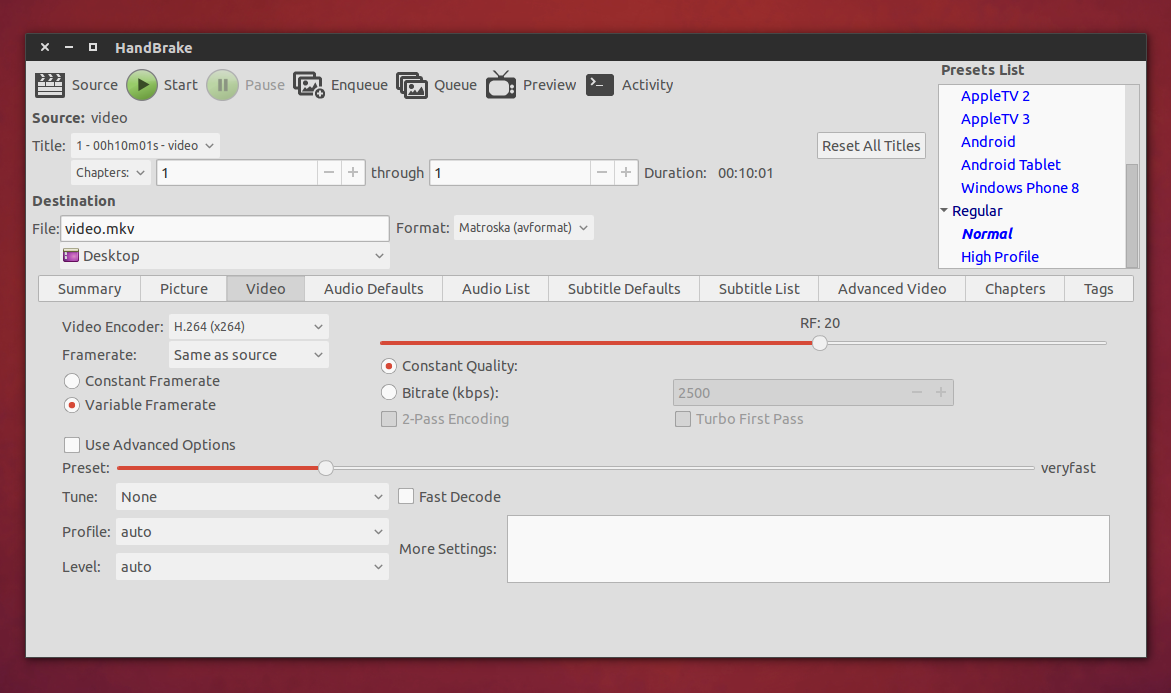Select Variable Framerate radio button
Screen dimensions: 1171x693
point(72,405)
